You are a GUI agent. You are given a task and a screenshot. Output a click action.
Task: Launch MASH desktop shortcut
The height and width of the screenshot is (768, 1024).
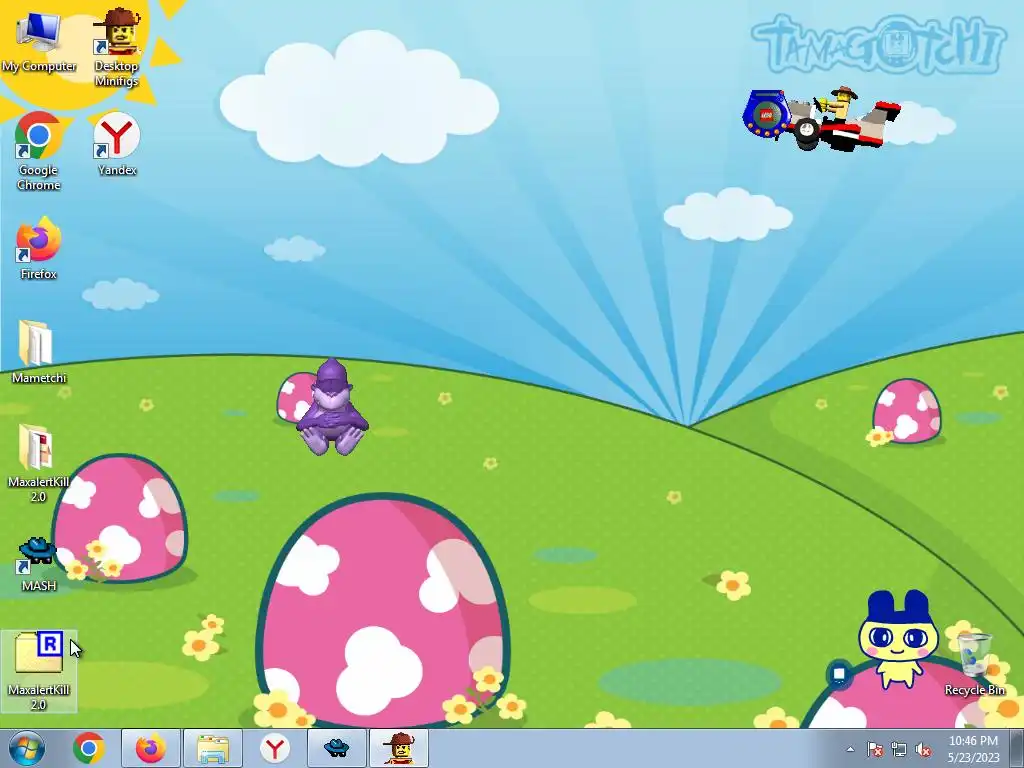[39, 565]
